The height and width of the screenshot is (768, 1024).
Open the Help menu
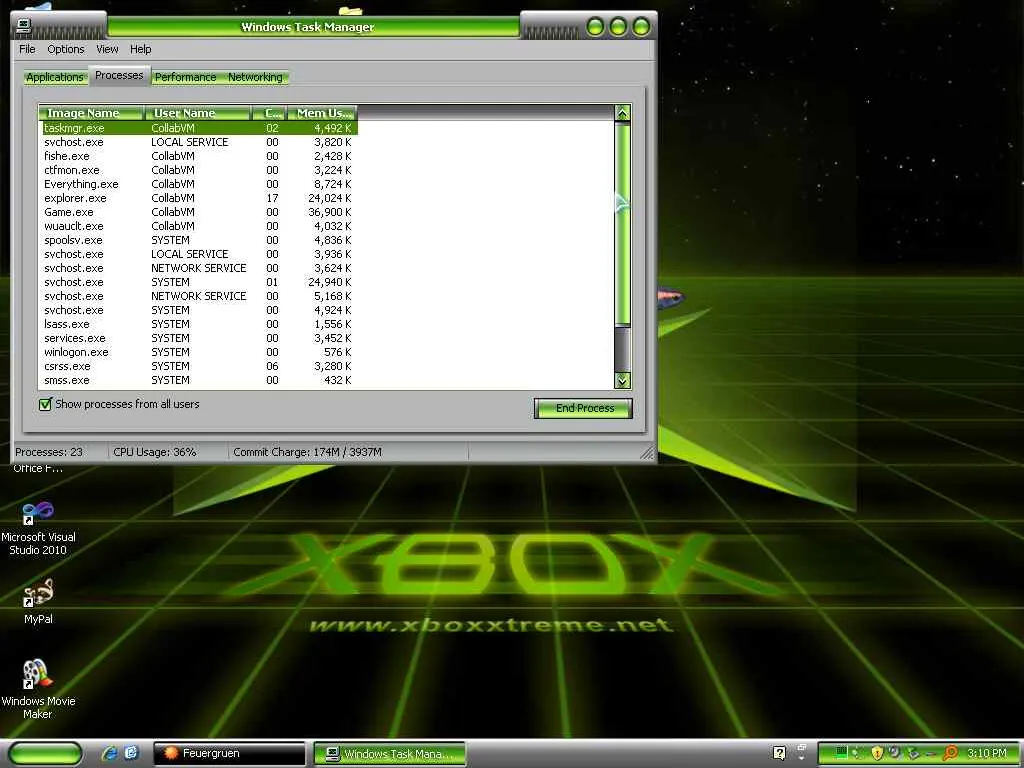click(x=140, y=49)
